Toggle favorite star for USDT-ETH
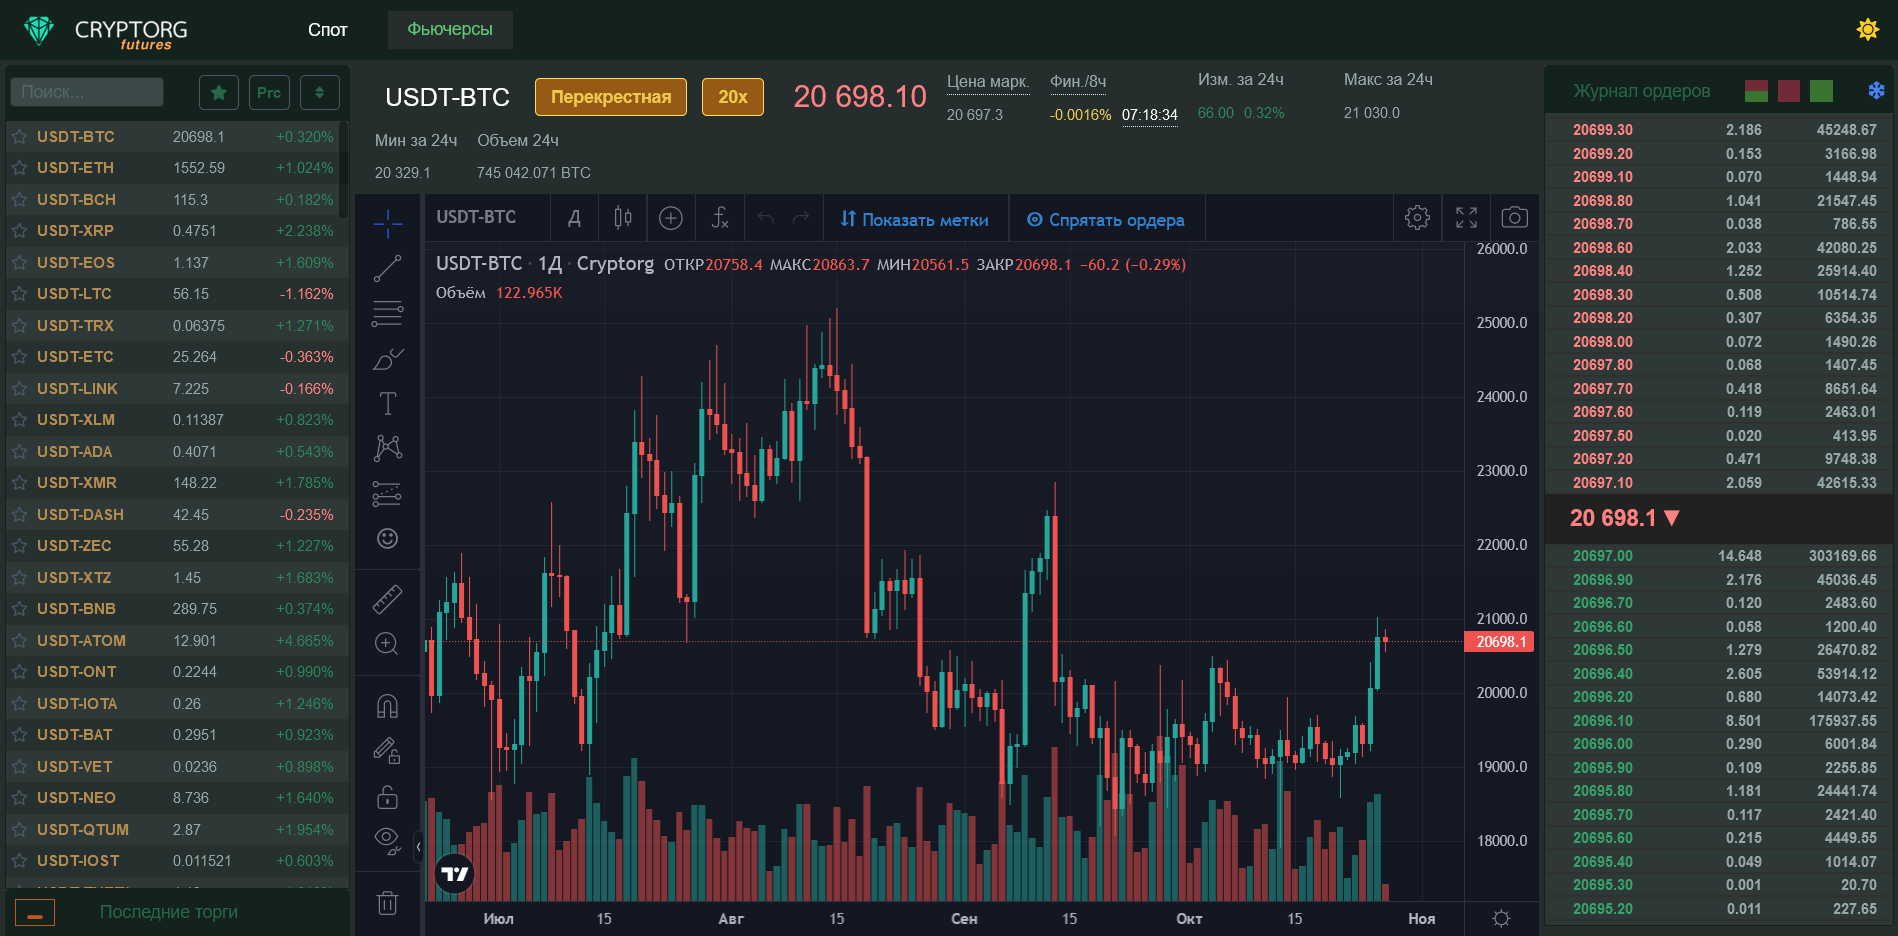 point(19,168)
